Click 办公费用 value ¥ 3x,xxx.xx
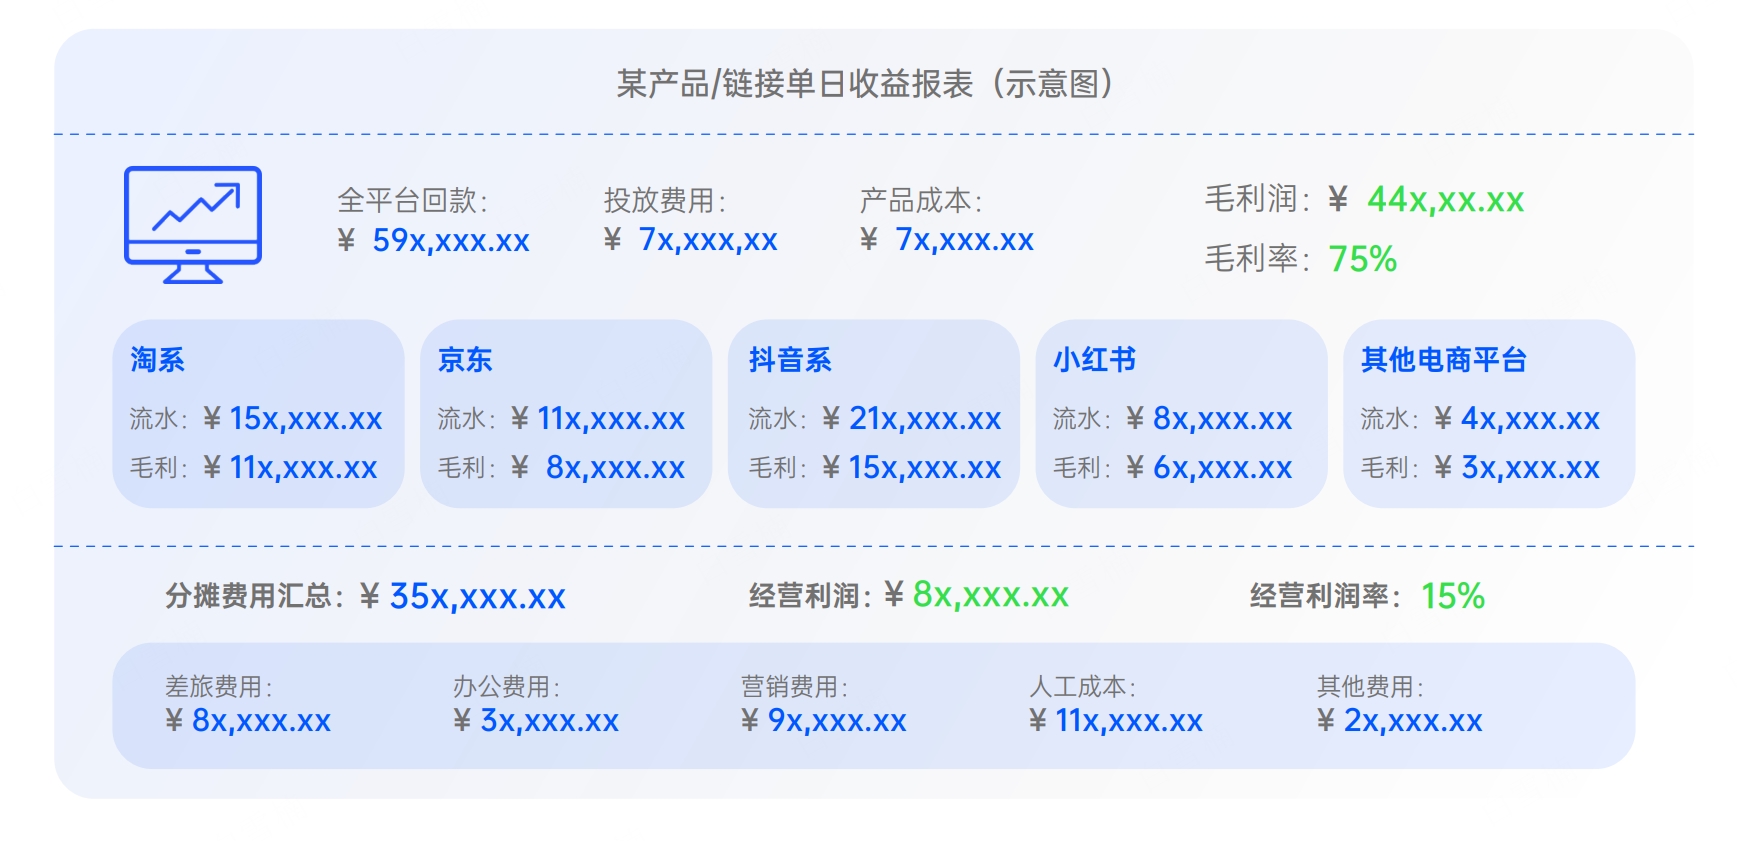1737x841 pixels. (x=536, y=721)
